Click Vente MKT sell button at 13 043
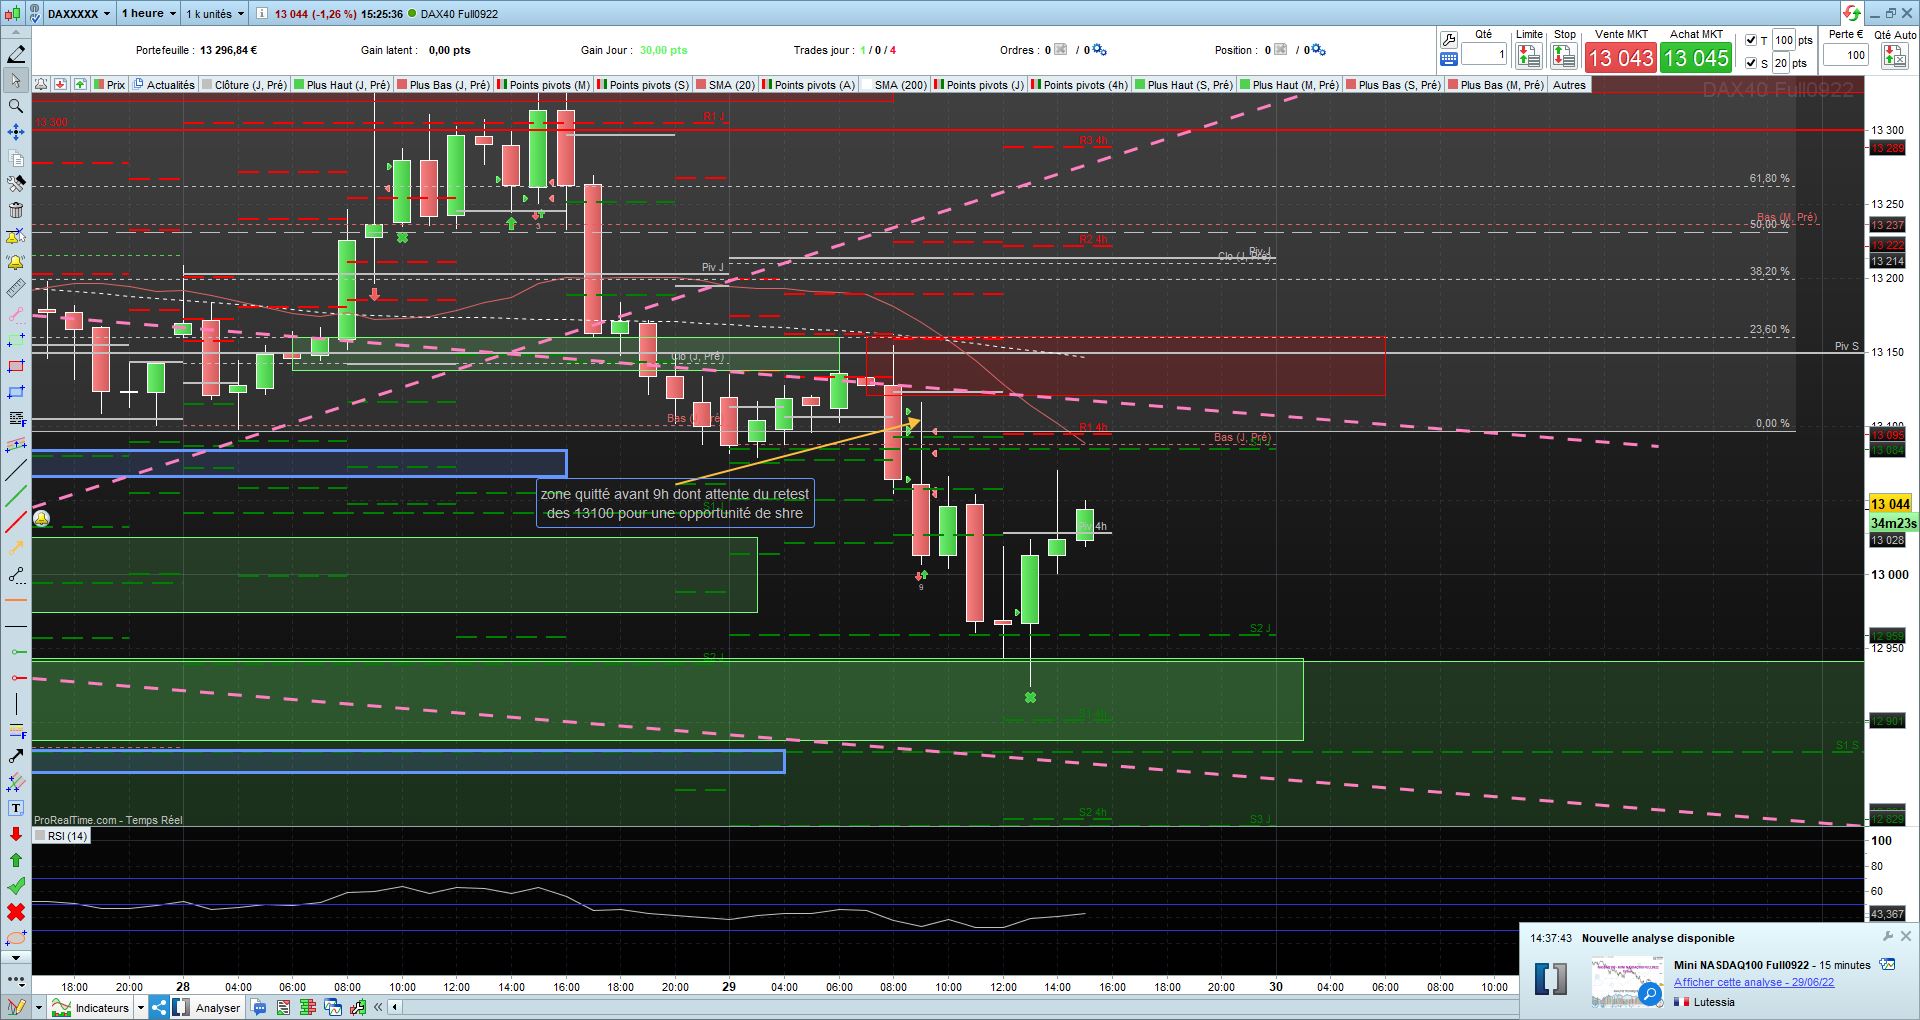 coord(1621,58)
